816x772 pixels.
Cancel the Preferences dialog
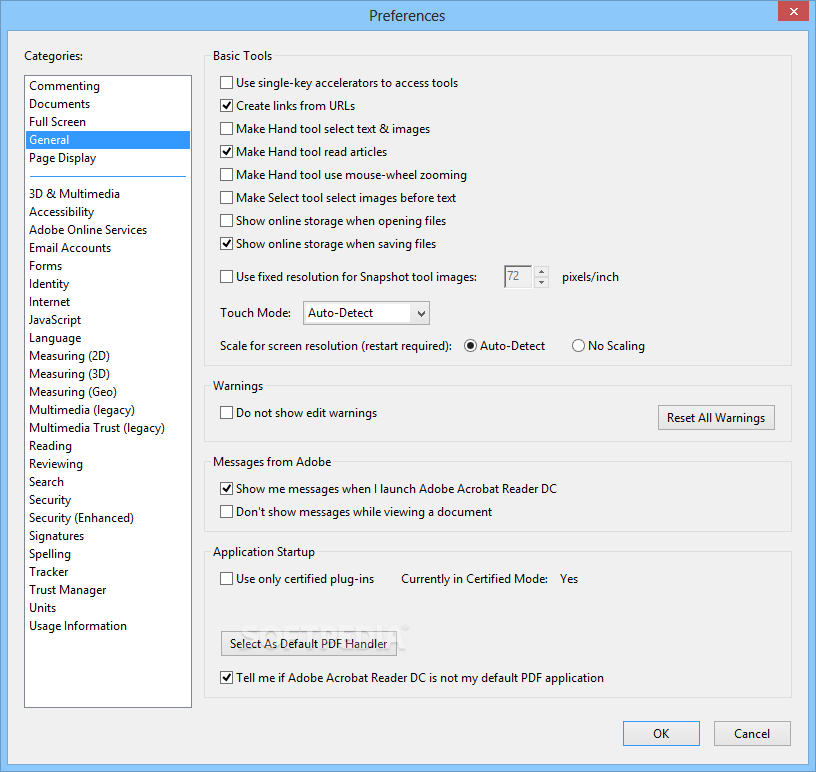coord(752,733)
